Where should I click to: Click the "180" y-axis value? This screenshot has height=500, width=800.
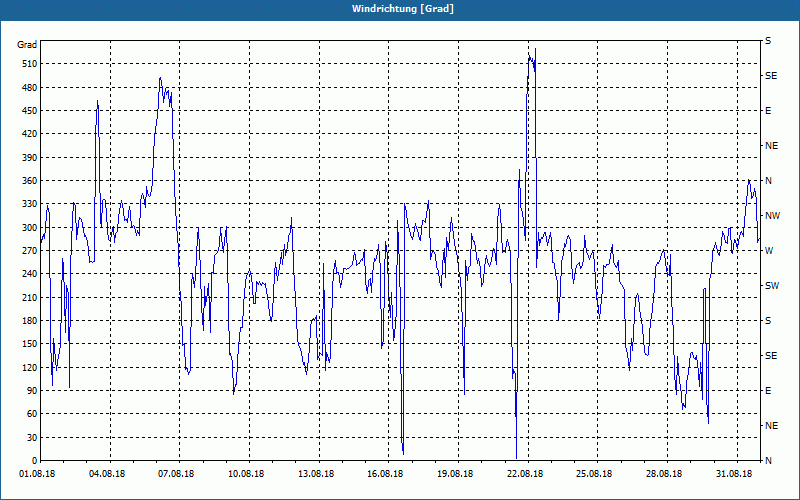click(30, 321)
